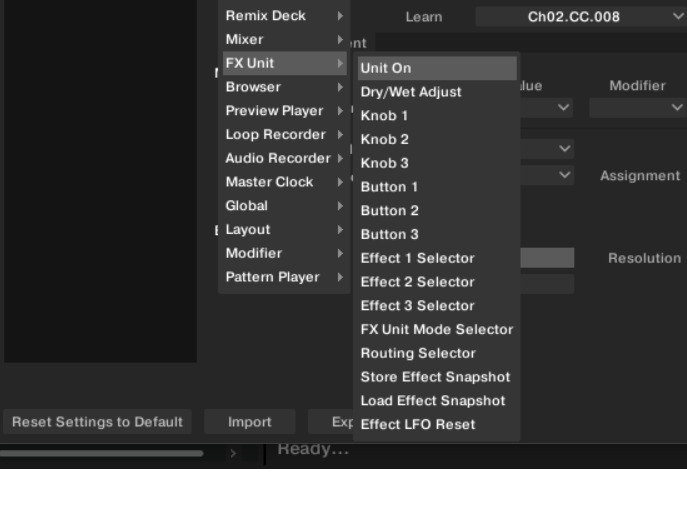Choose Effect LFO Reset

437,424
